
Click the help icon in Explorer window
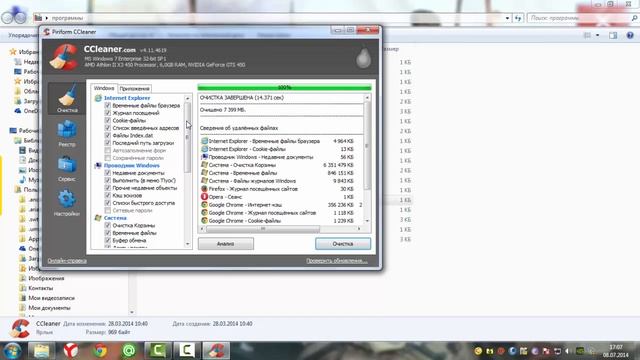(630, 36)
